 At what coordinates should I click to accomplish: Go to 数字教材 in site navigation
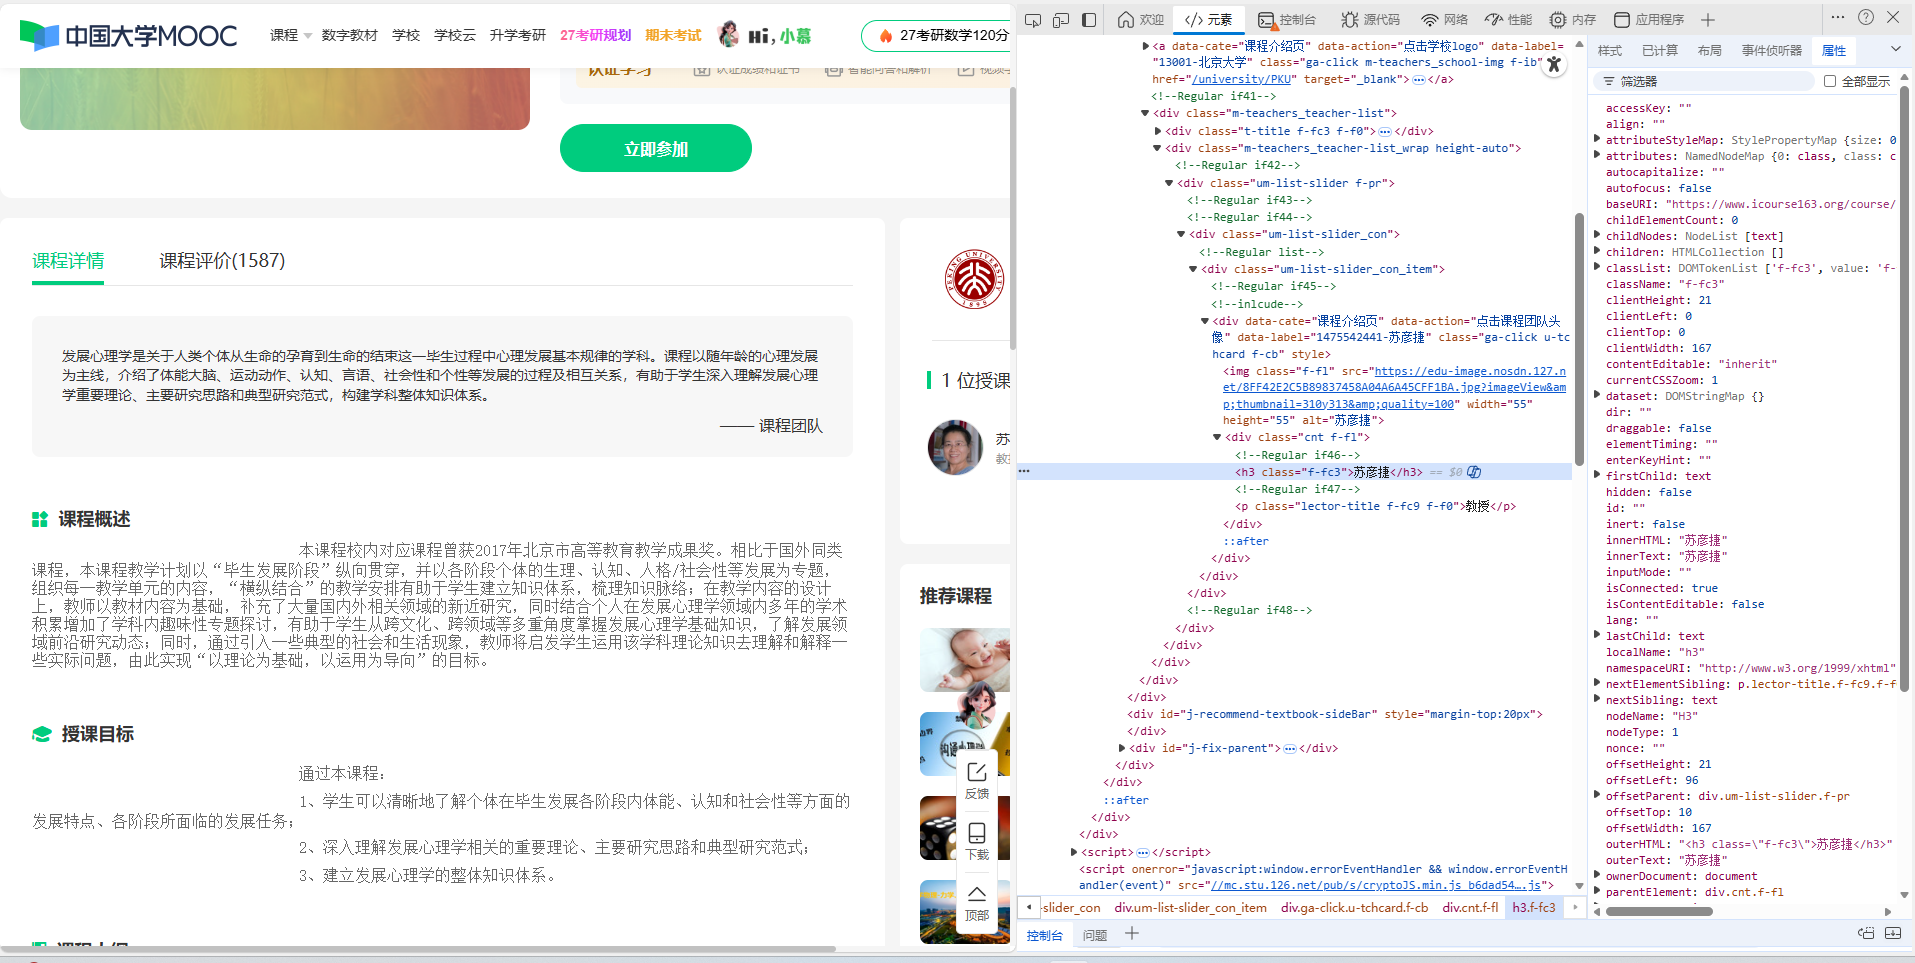coord(350,35)
